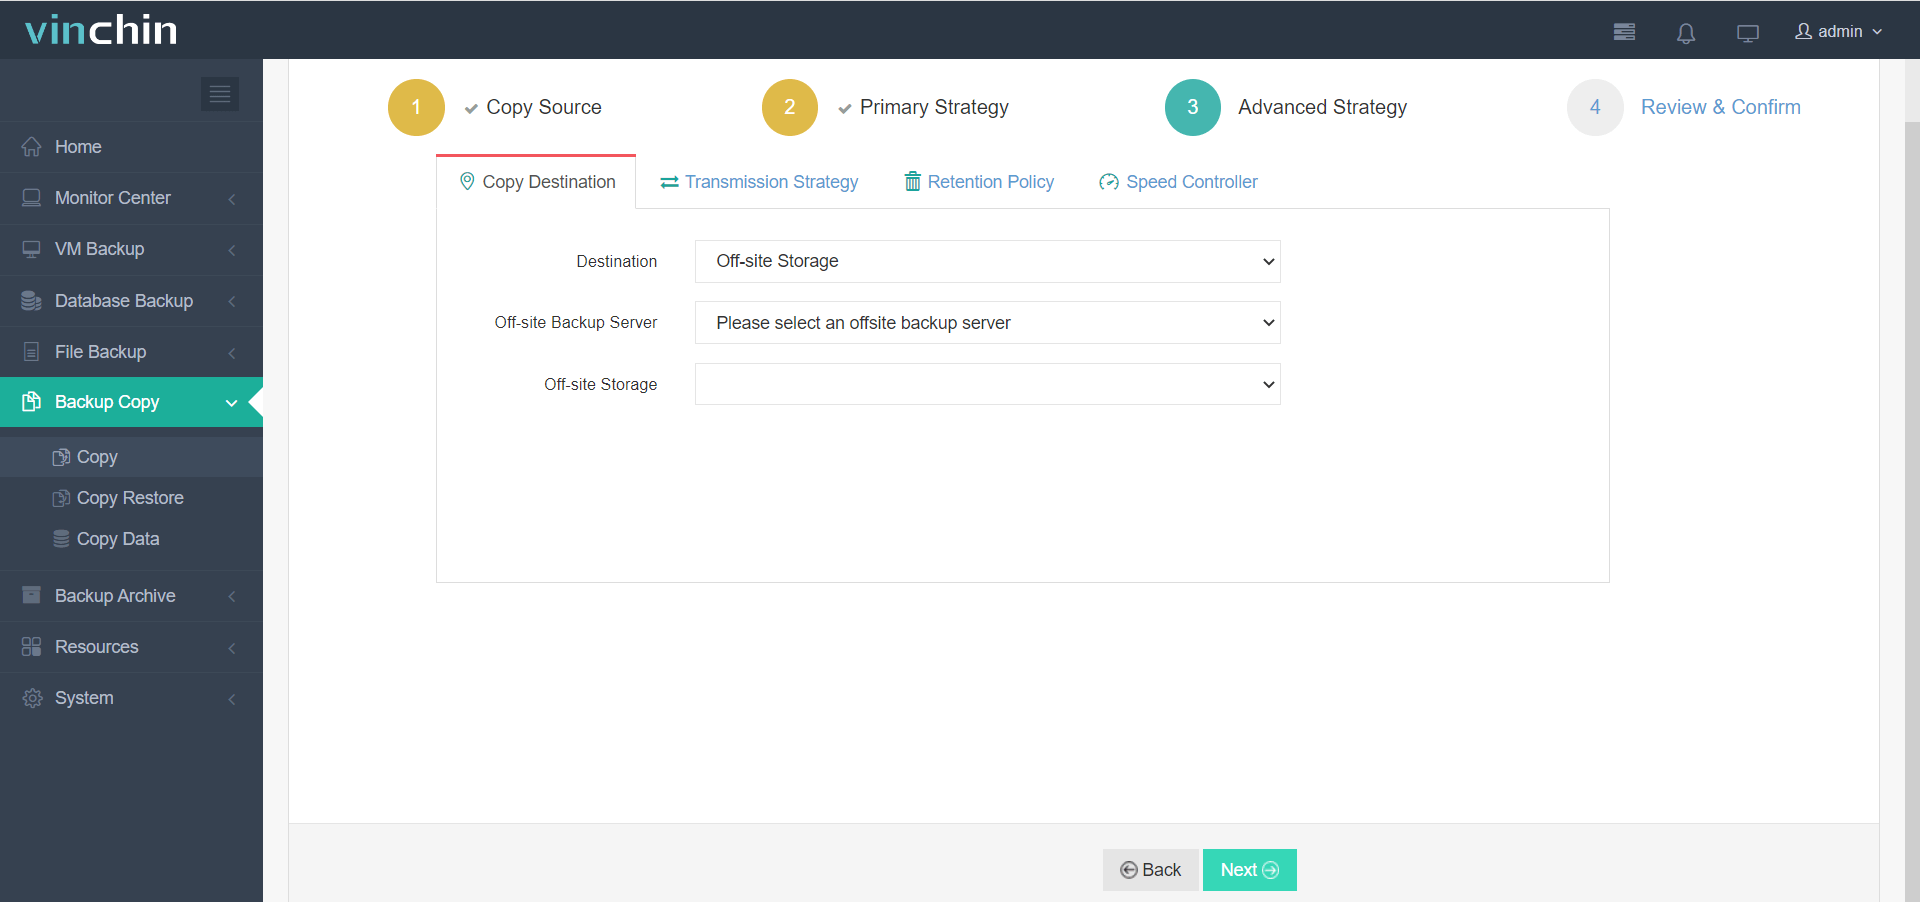Click the Database Backup icon
Image resolution: width=1920 pixels, height=902 pixels.
point(32,301)
